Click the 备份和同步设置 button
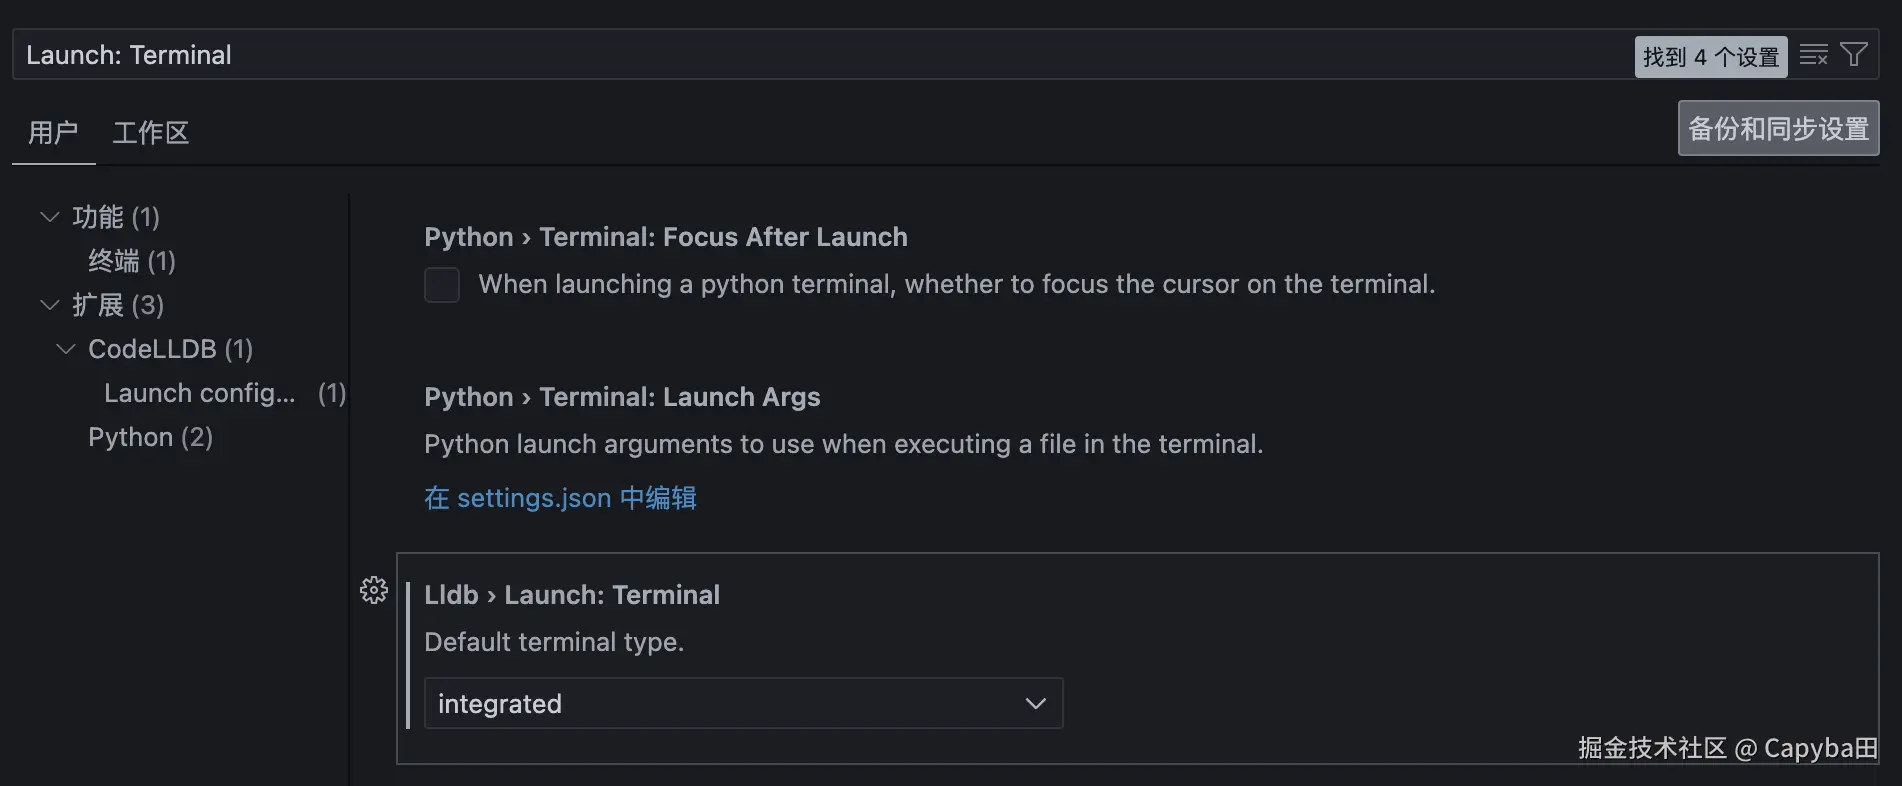The image size is (1902, 786). click(x=1778, y=129)
